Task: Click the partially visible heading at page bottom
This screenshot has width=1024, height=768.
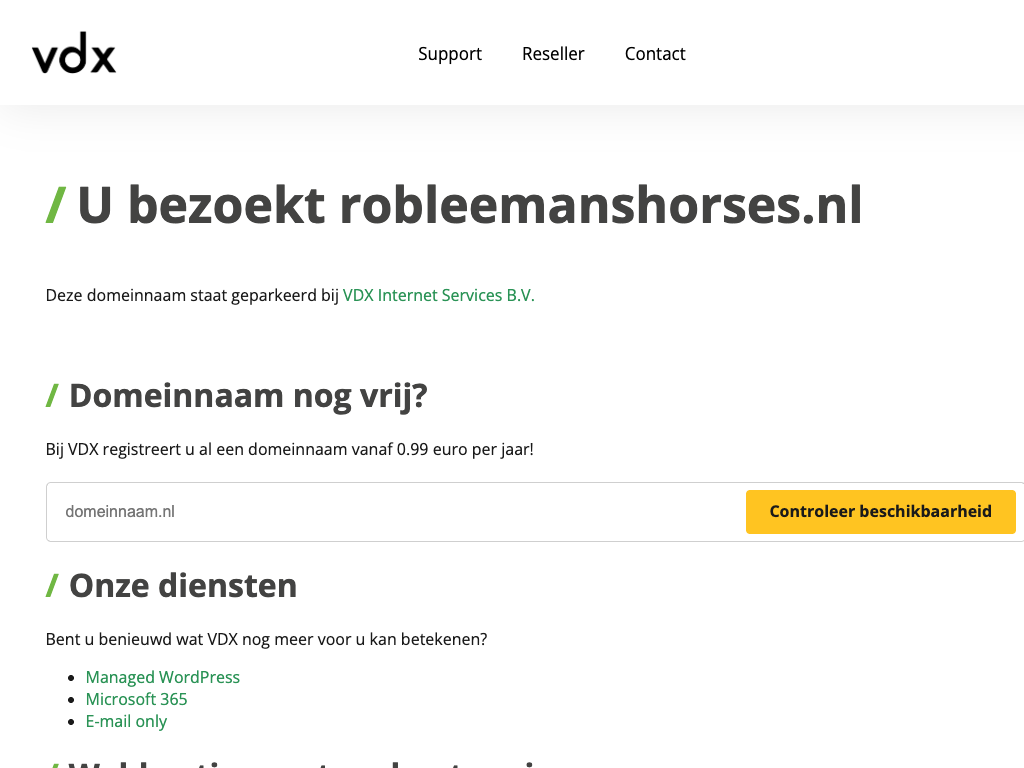Action: [300, 762]
